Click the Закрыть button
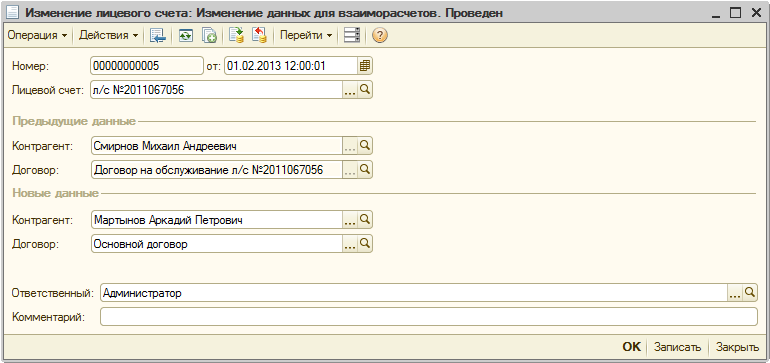770x363 pixels. coord(737,347)
